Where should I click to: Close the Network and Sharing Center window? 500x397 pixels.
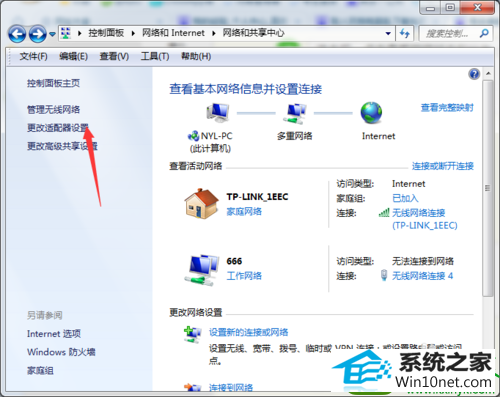tap(477, 7)
